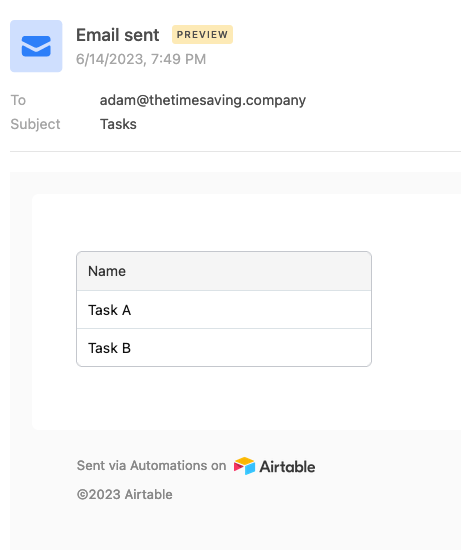Viewport: 461px width, 550px height.
Task: Click the Tasks subject text
Action: click(118, 124)
